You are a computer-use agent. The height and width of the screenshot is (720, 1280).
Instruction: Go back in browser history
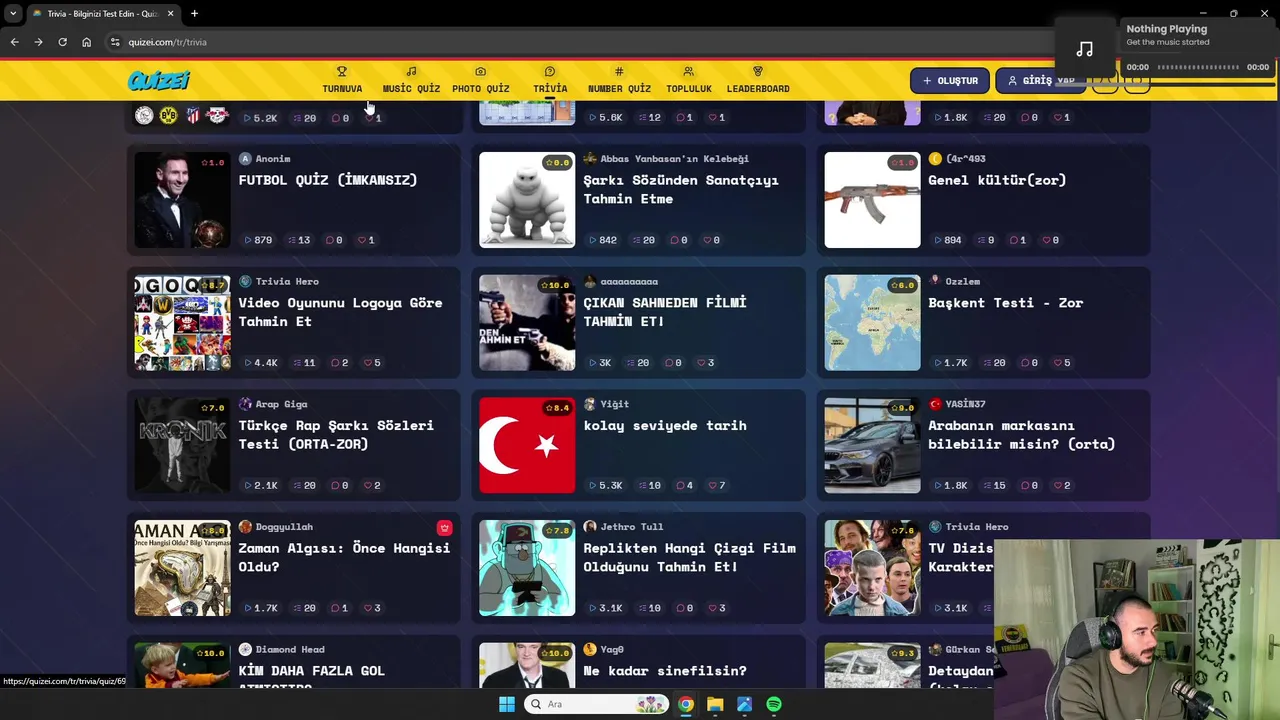(14, 42)
